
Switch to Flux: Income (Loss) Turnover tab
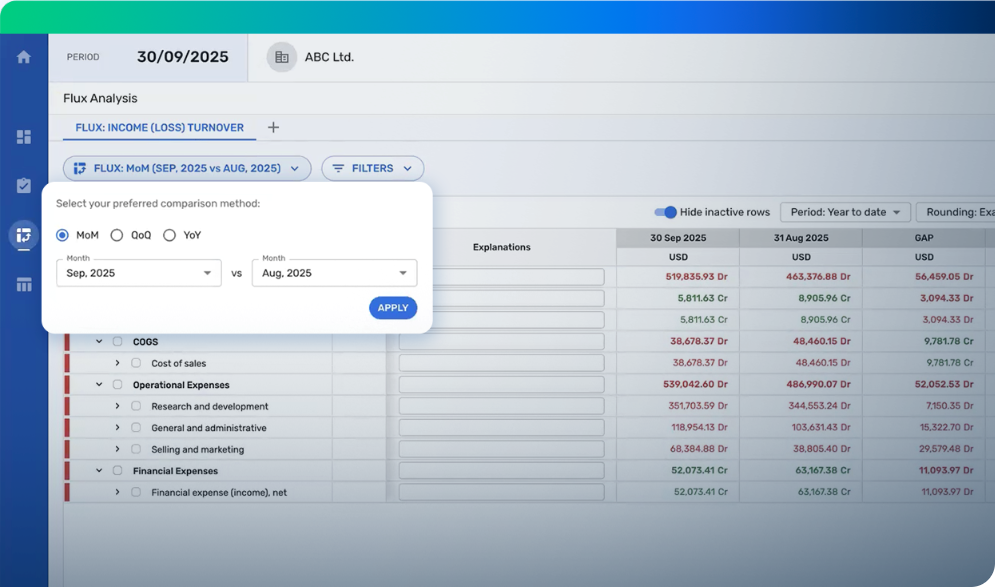point(160,128)
